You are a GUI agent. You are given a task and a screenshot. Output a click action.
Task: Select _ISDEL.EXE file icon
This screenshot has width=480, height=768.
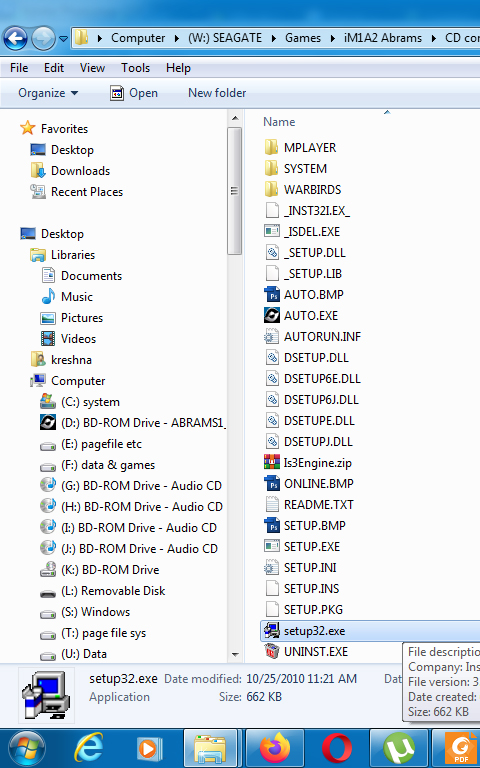pos(271,231)
